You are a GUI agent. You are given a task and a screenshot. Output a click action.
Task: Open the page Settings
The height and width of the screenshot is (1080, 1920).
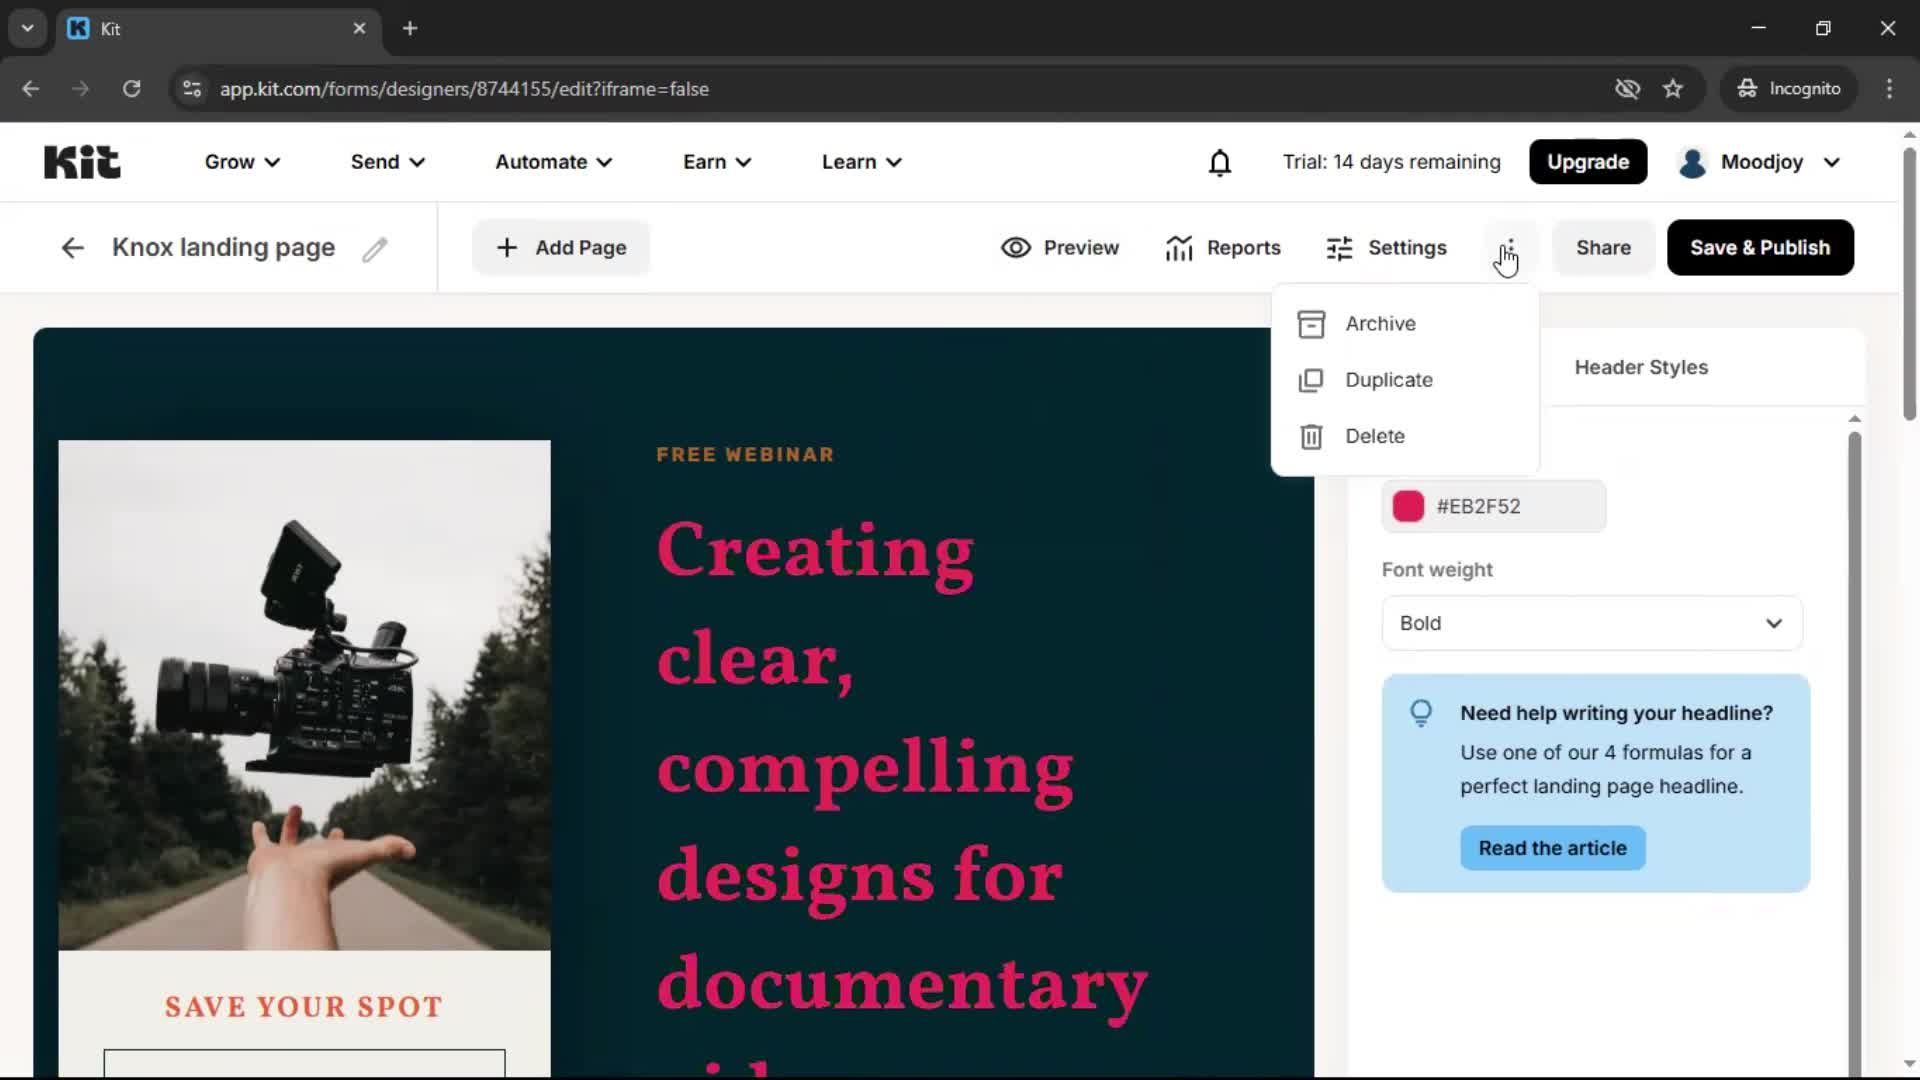click(1386, 247)
